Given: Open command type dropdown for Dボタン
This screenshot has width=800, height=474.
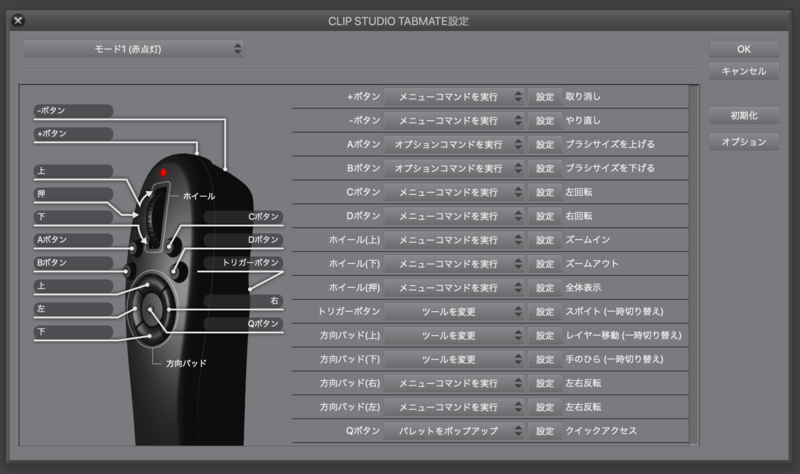Looking at the screenshot, I should [454, 216].
